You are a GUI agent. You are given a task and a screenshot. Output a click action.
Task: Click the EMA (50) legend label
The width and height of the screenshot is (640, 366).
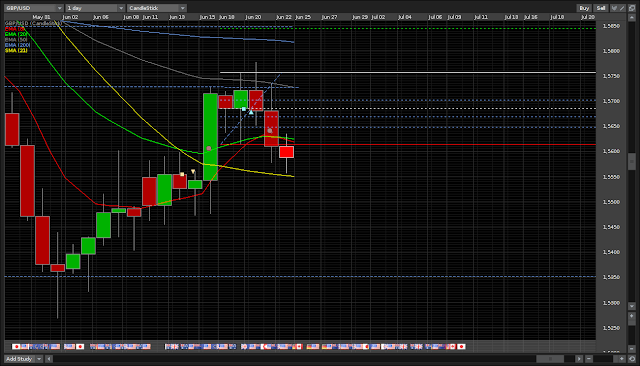[x=16, y=40]
